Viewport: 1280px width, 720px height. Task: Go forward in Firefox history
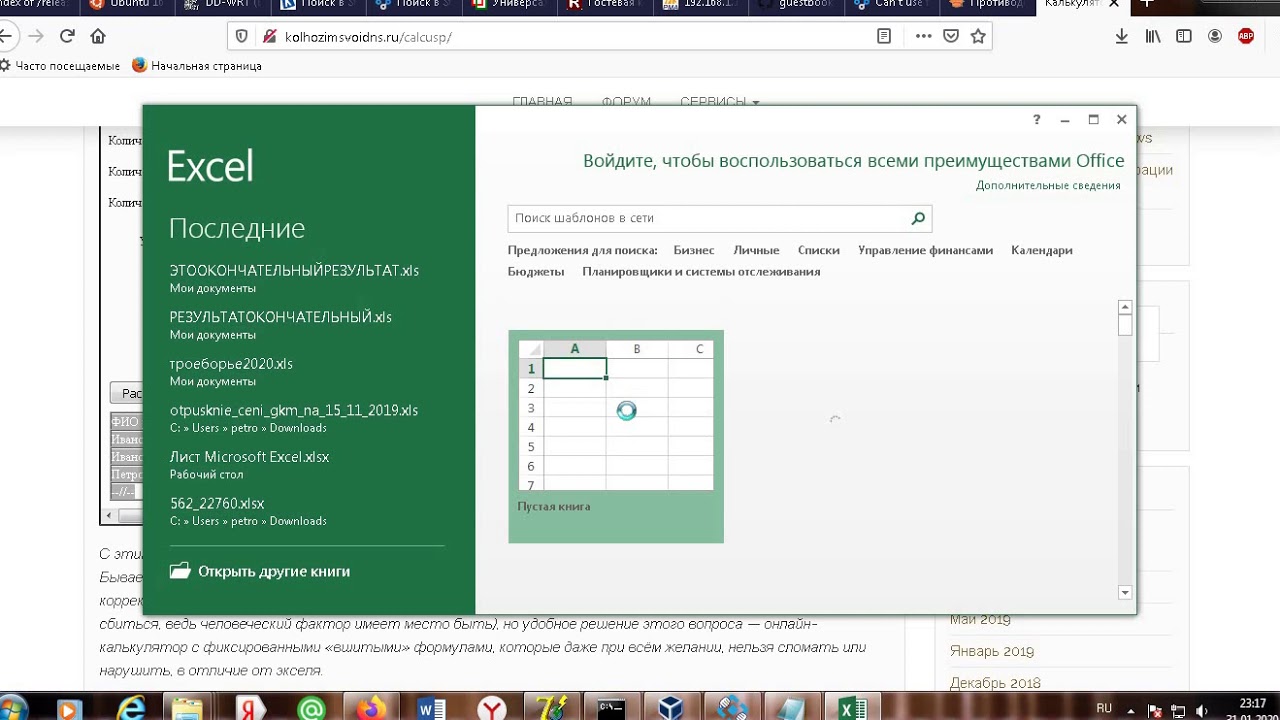36,36
